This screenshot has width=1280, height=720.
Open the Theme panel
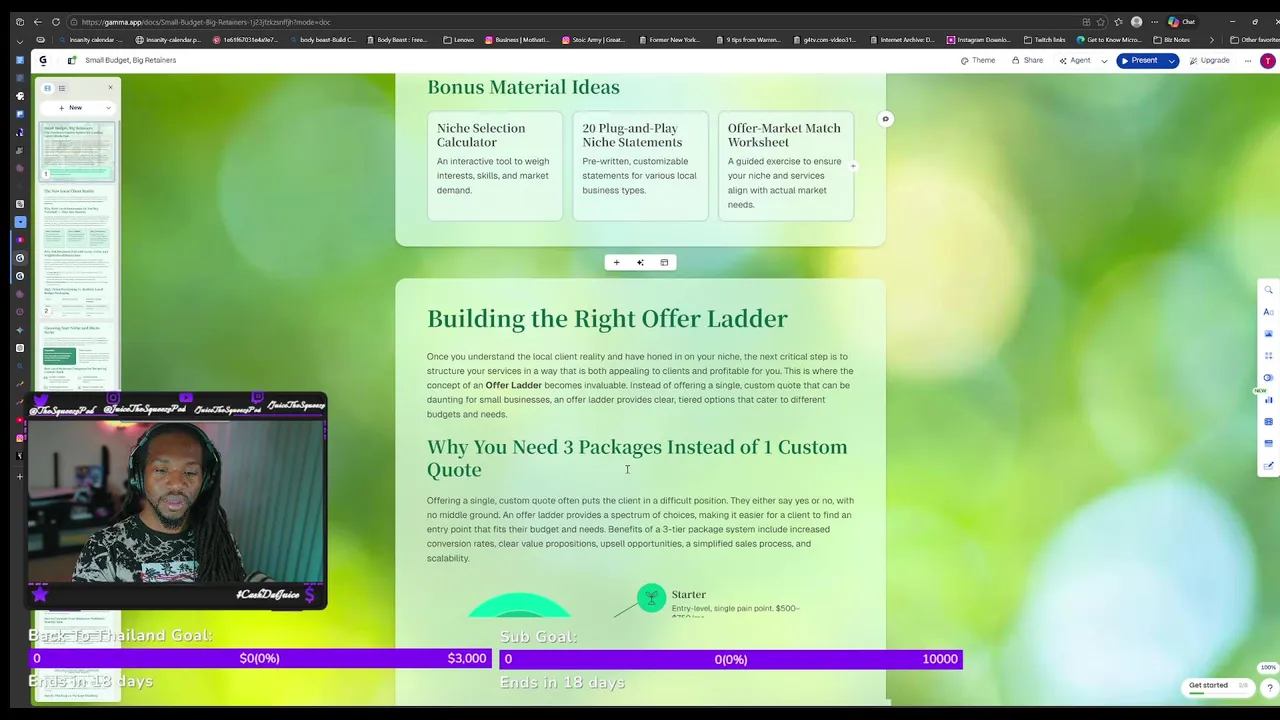coord(978,60)
